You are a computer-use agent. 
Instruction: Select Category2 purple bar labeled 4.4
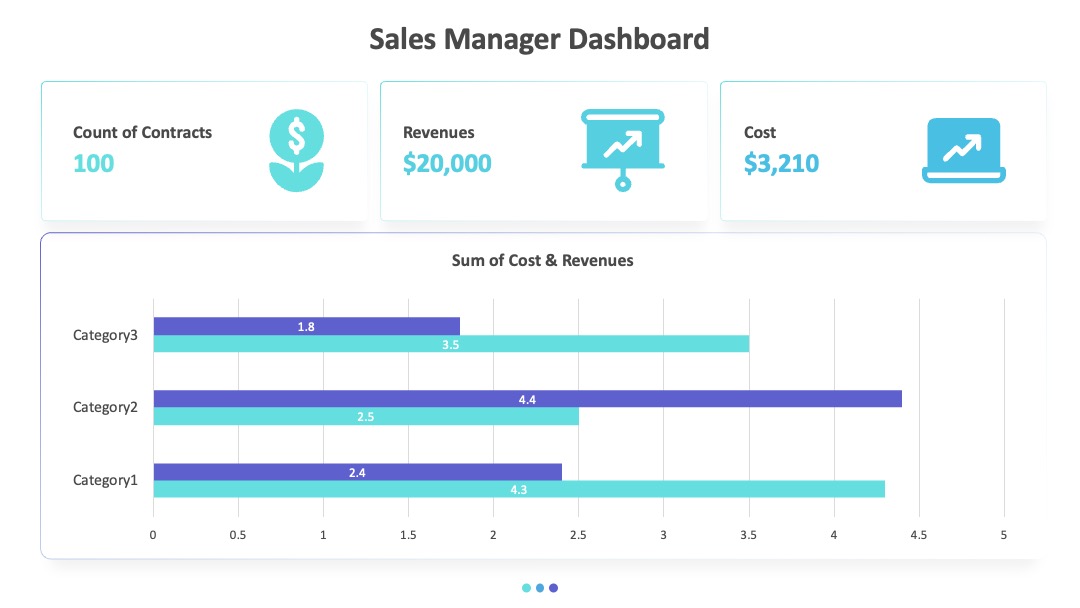pos(528,399)
